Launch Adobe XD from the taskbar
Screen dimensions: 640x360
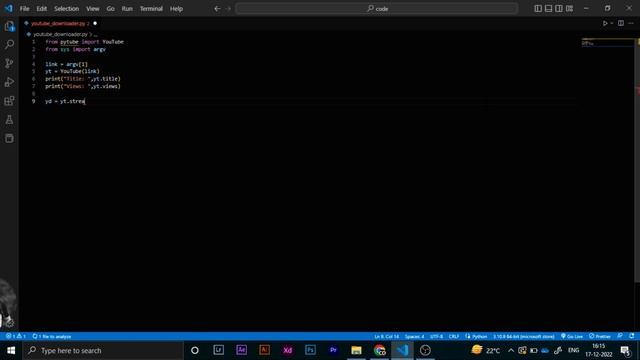pyautogui.click(x=287, y=350)
